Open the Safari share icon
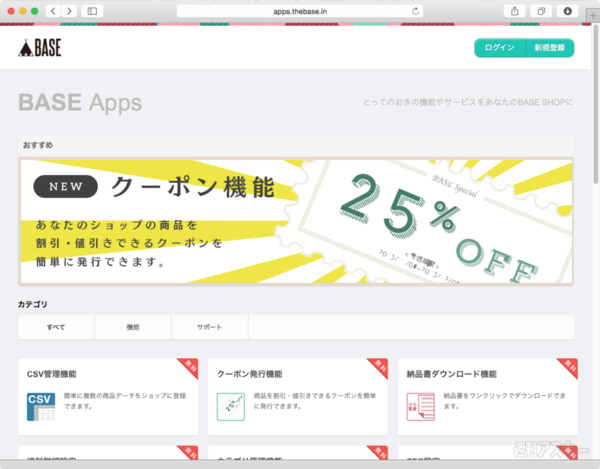This screenshot has height=469, width=600. click(x=515, y=11)
